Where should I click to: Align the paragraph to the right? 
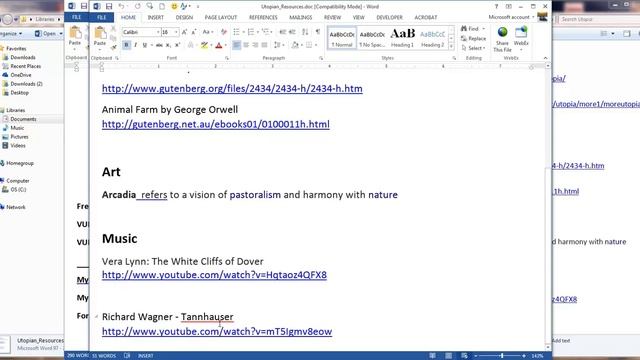click(255, 45)
